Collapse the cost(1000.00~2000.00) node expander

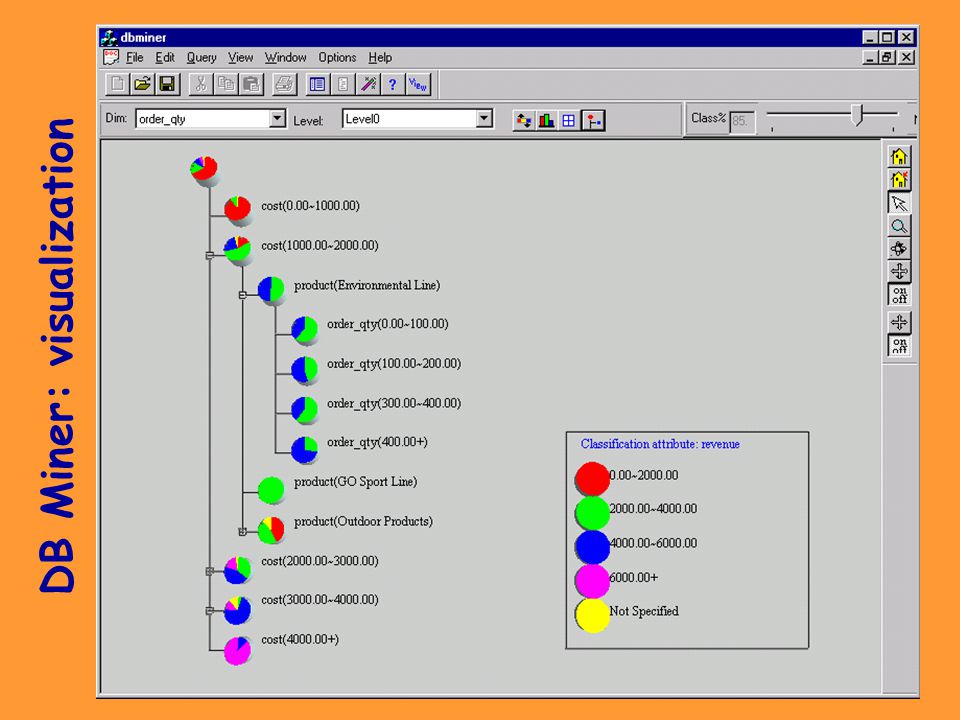pyautogui.click(x=209, y=255)
